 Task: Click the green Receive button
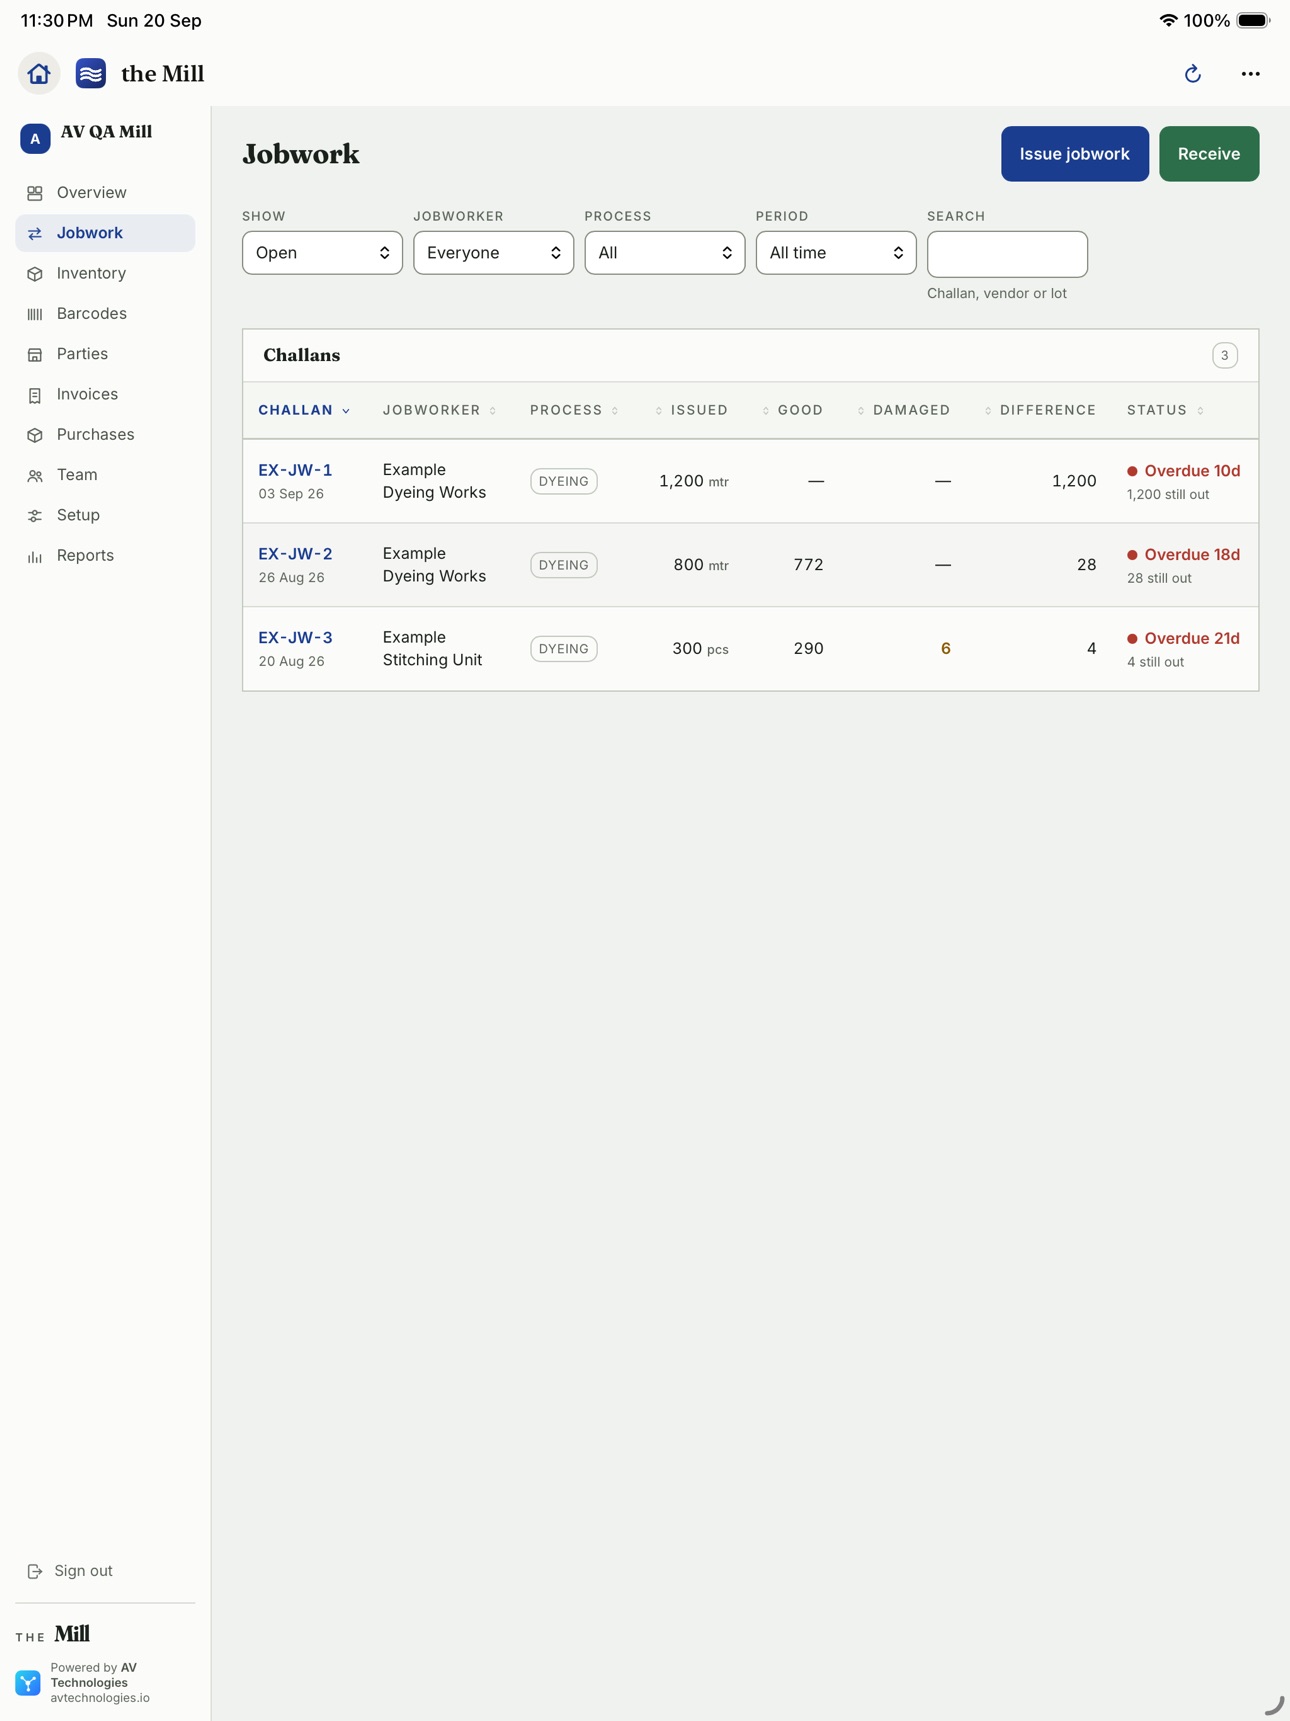tap(1209, 154)
